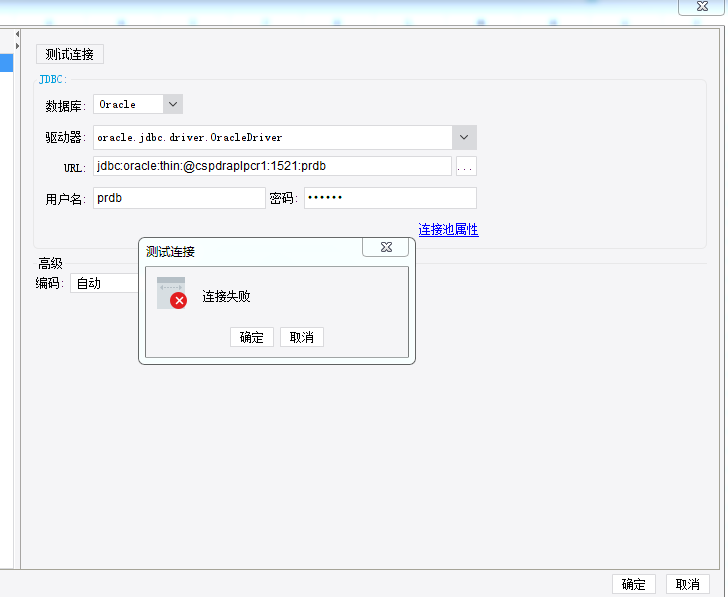
Task: Focus the 用户名 input field
Action: tap(179, 198)
